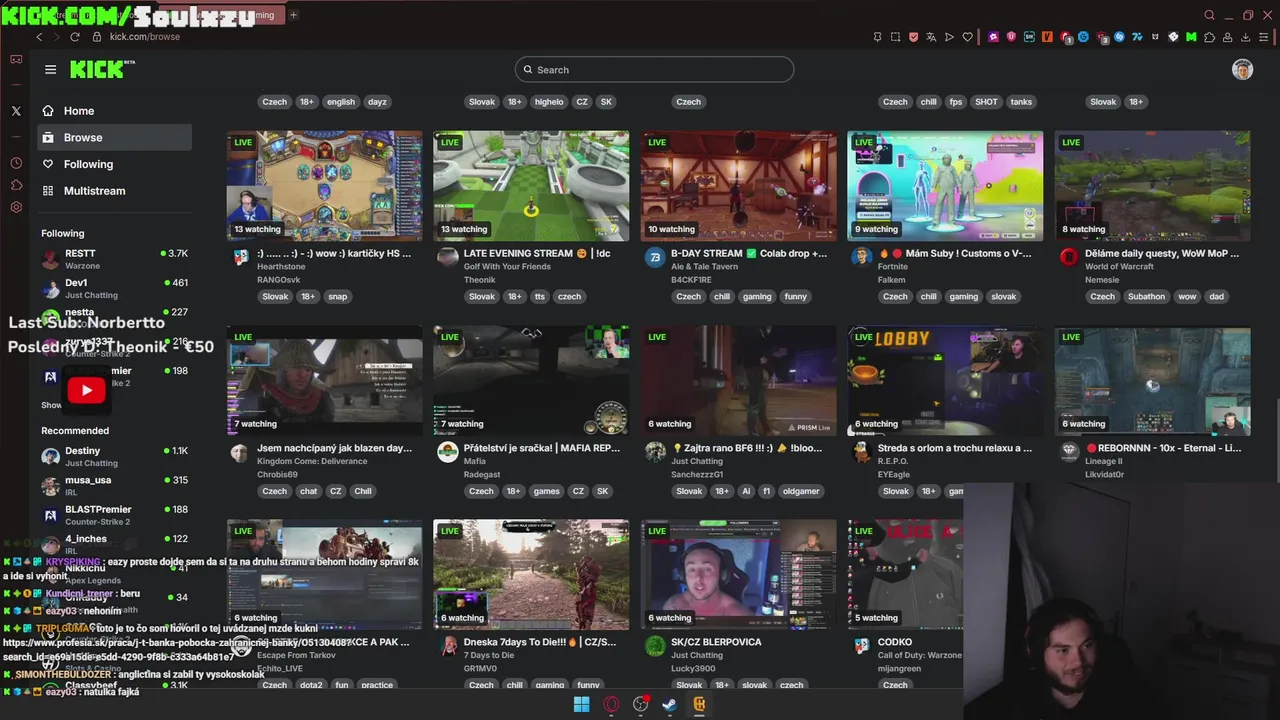The width and height of the screenshot is (1280, 720).
Task: Open the translate icon in toolbar
Action: pyautogui.click(x=931, y=37)
